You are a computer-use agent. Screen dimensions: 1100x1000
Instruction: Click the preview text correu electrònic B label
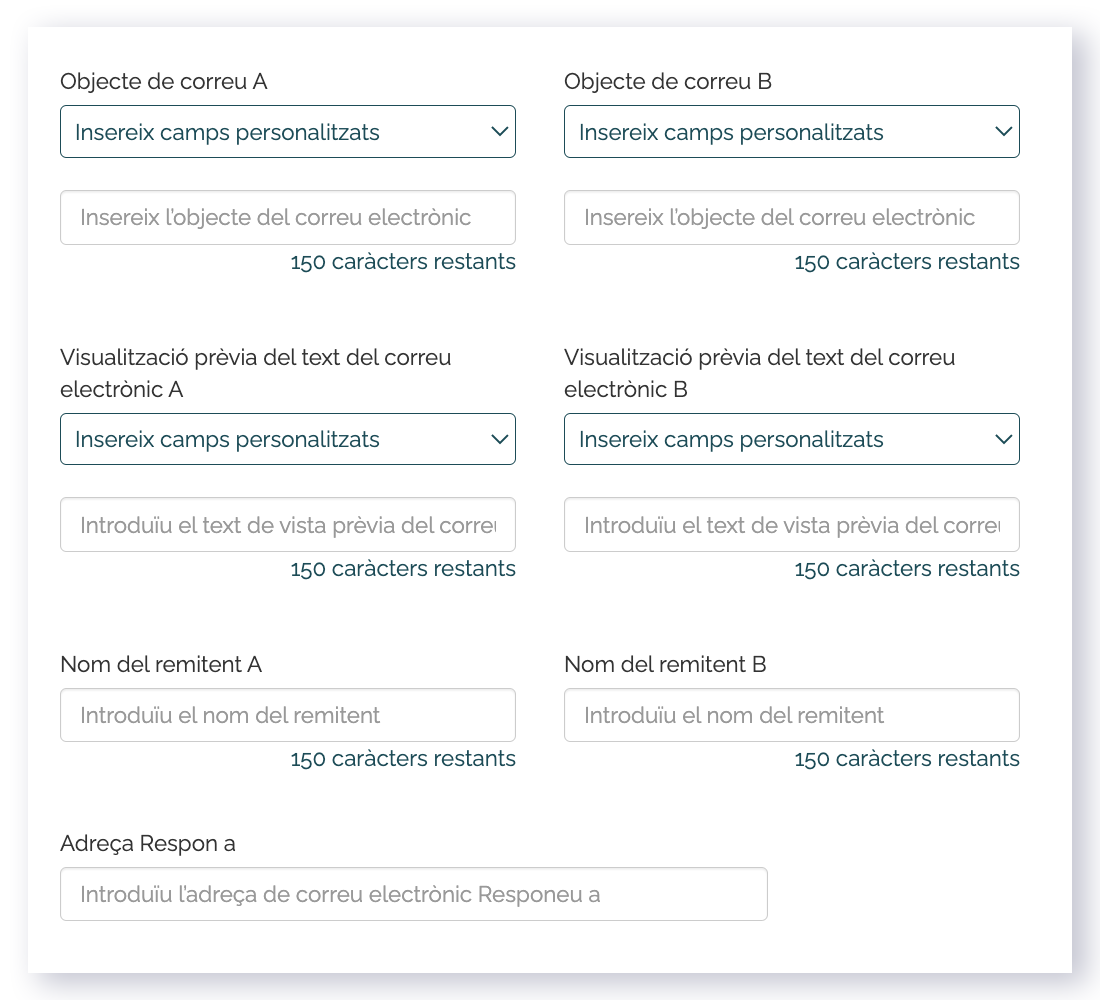pyautogui.click(x=759, y=373)
